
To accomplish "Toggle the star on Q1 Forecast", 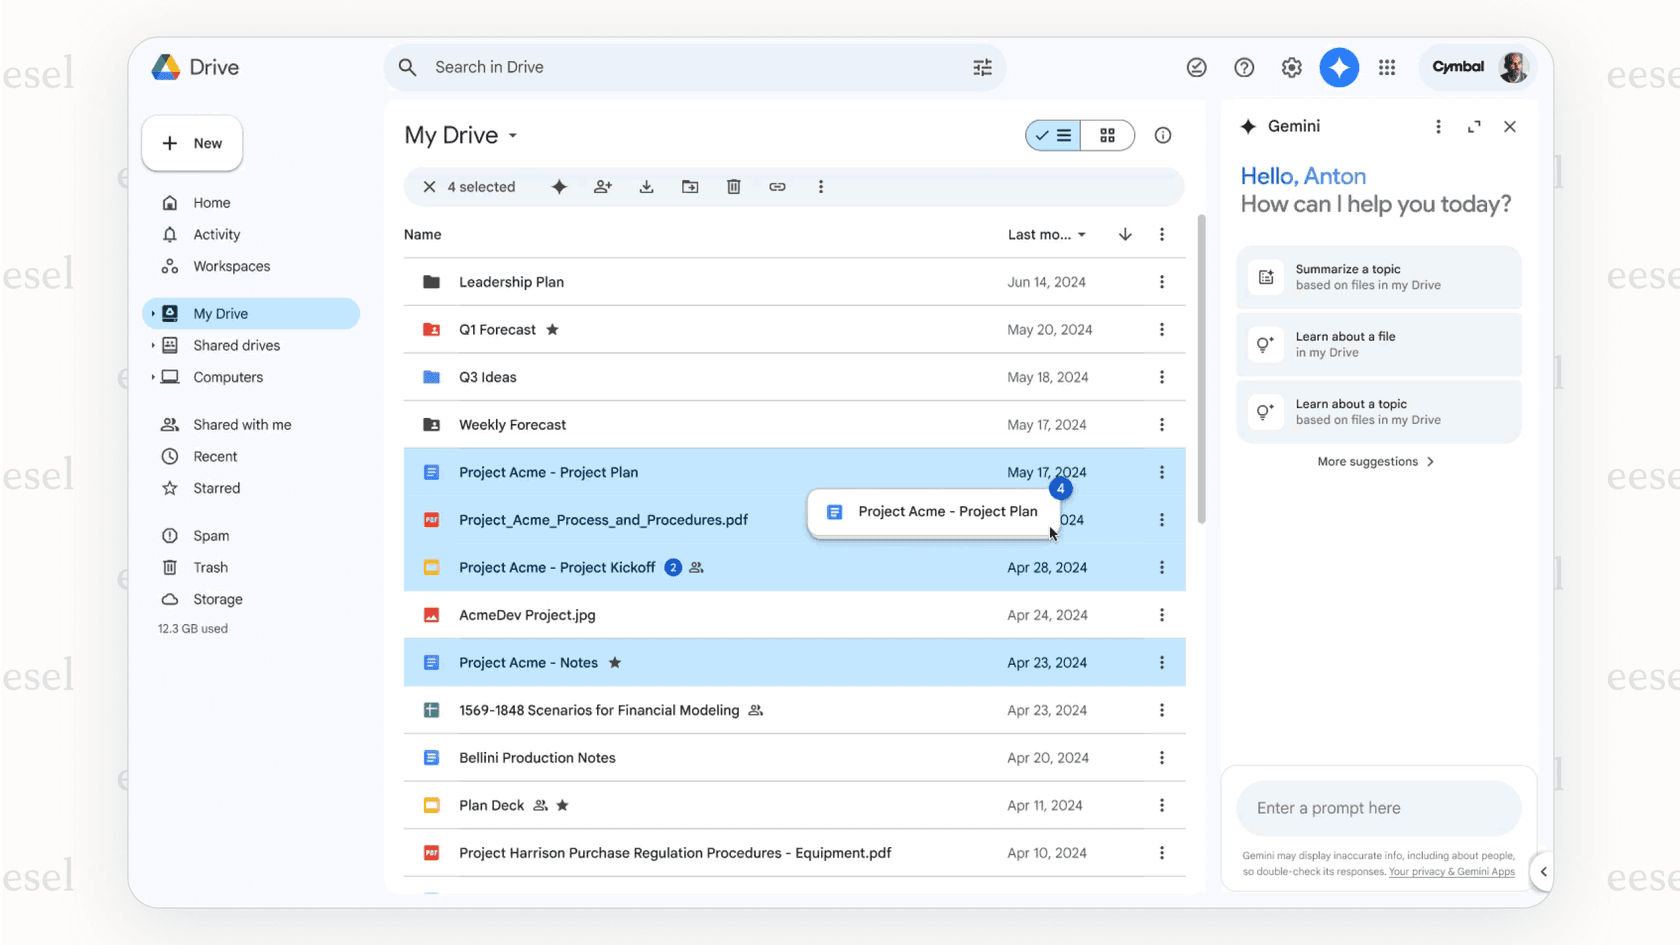I will [x=553, y=329].
